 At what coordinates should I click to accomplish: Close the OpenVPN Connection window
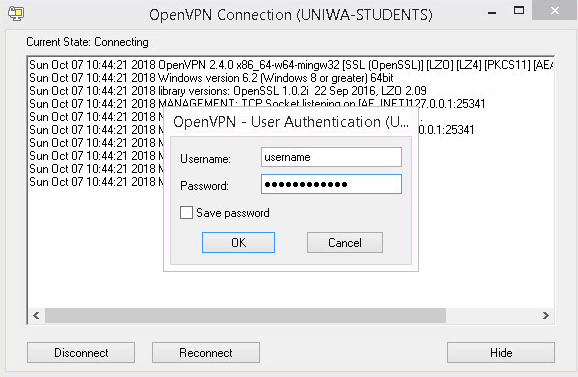point(554,10)
